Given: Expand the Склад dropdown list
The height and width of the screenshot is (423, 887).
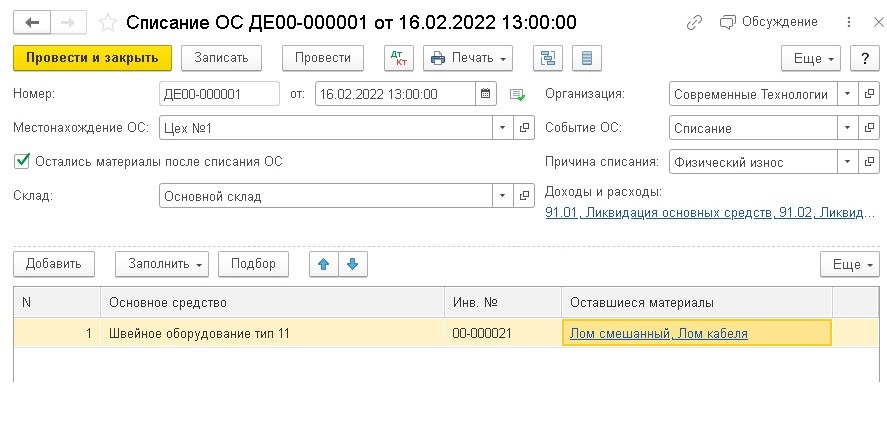Looking at the screenshot, I should (502, 196).
